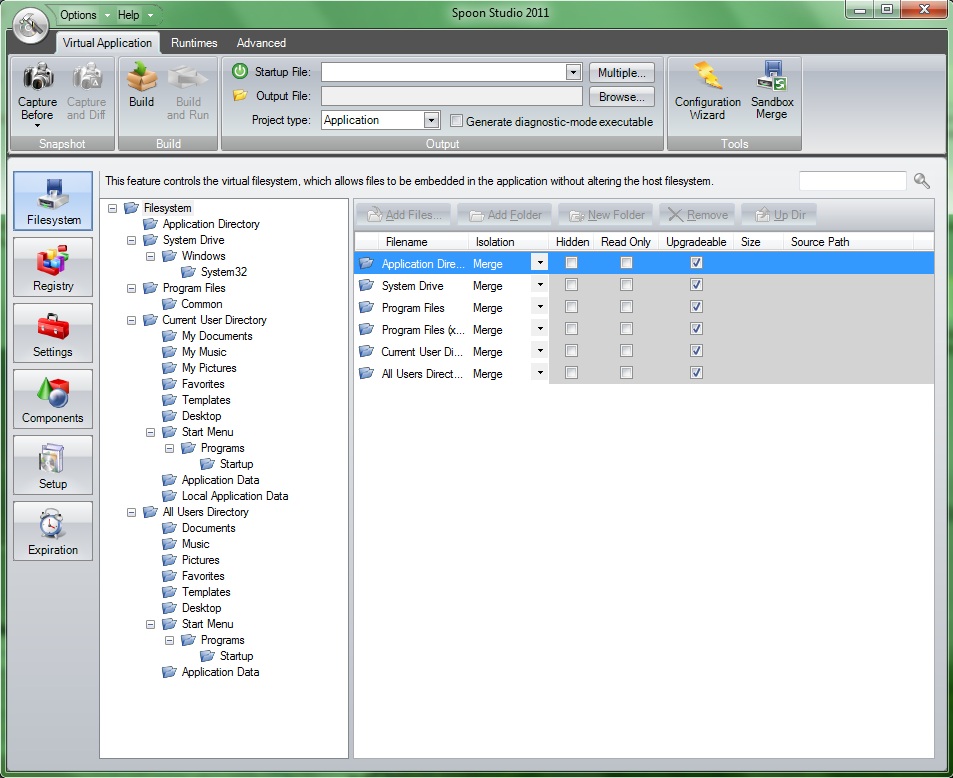Image resolution: width=953 pixels, height=778 pixels.
Task: Open the Expiration clock section
Action: click(x=53, y=531)
